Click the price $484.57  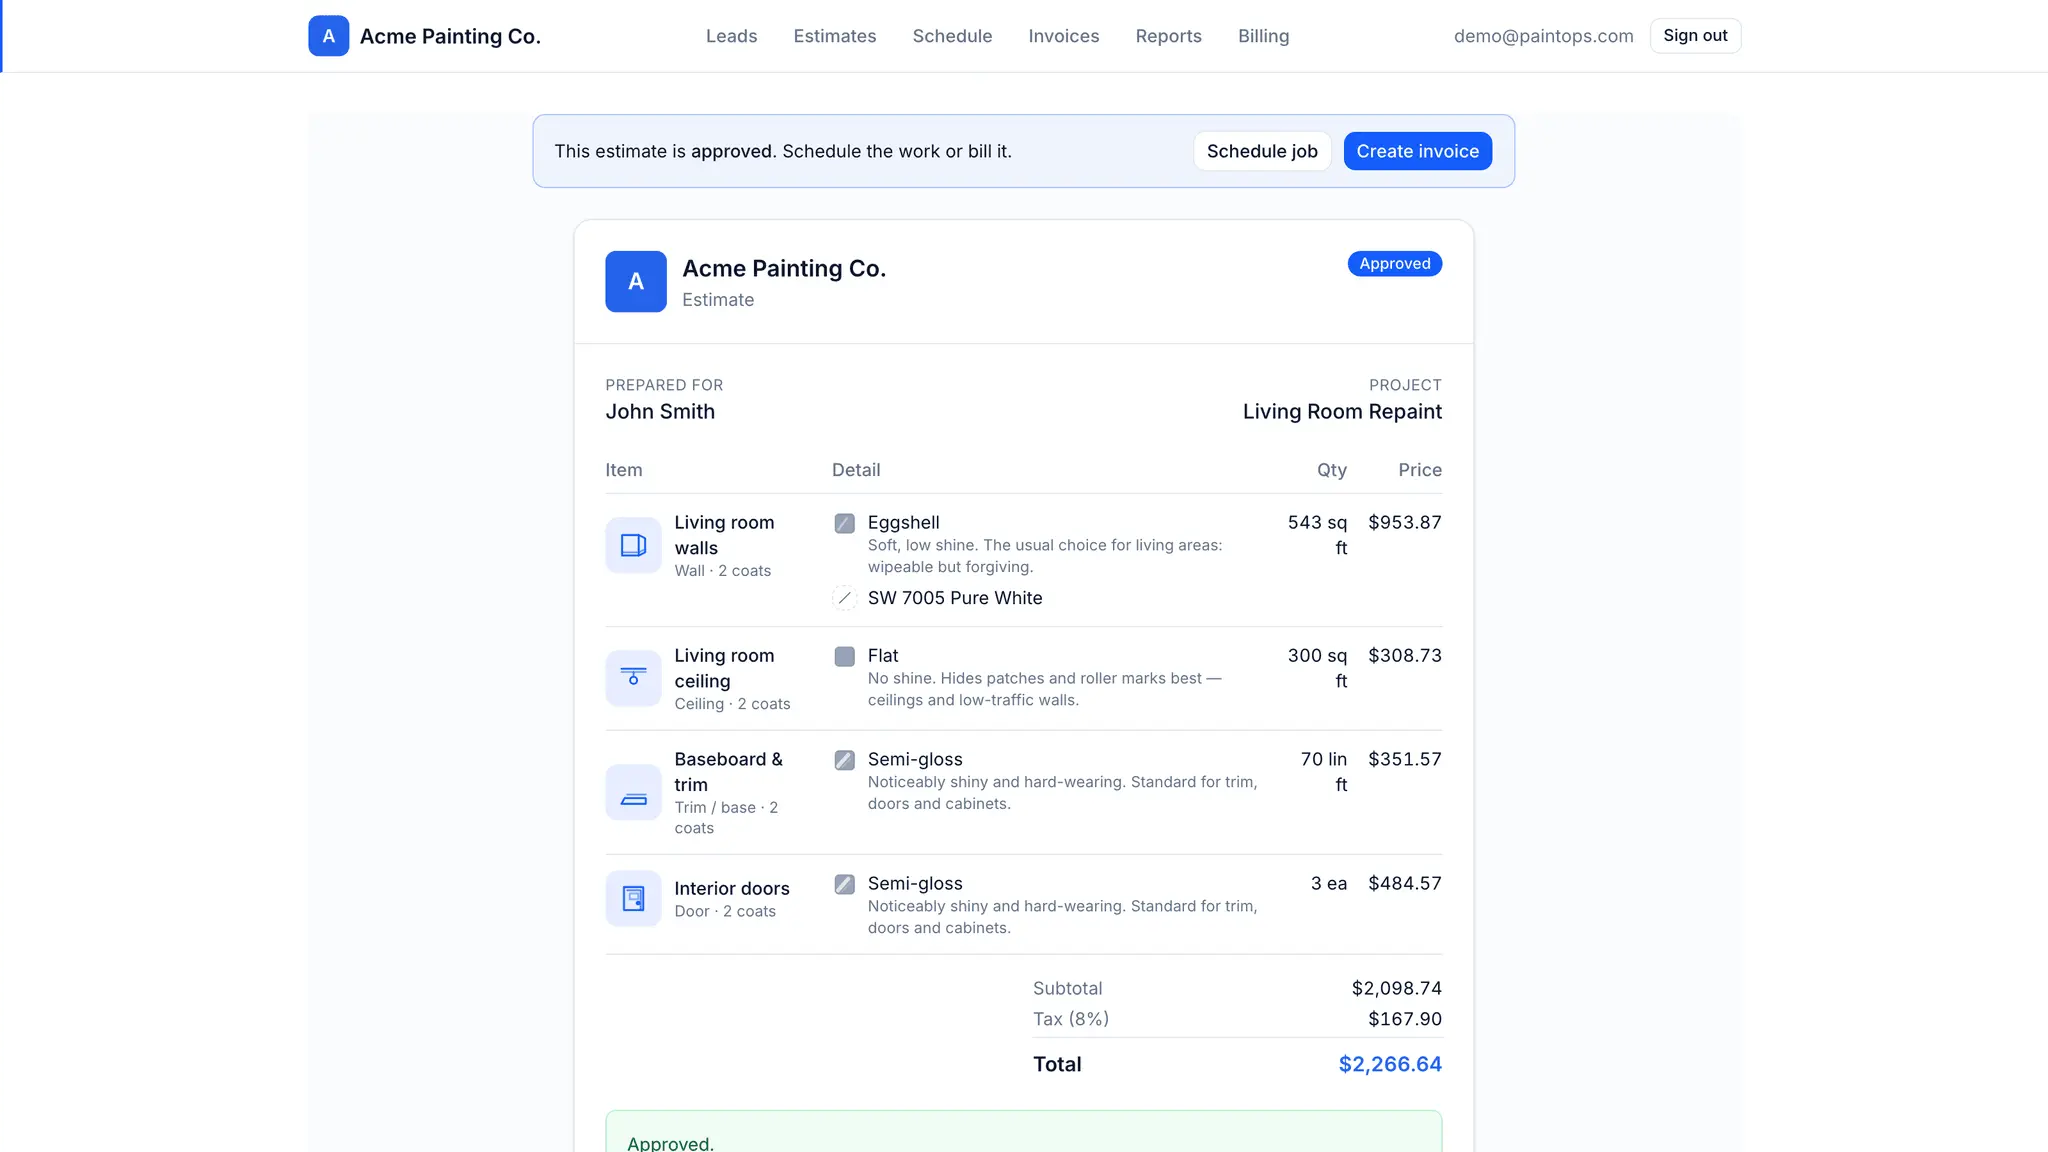[x=1405, y=884]
